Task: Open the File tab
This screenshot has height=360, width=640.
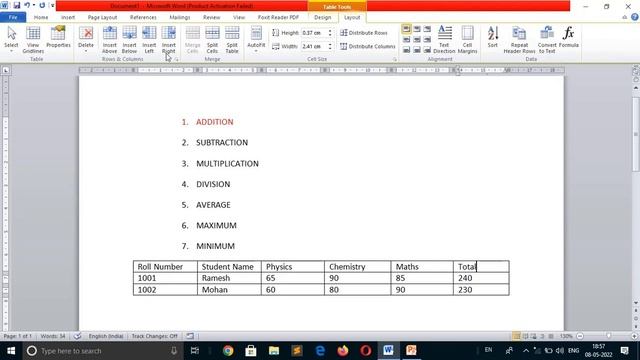Action: (x=13, y=18)
